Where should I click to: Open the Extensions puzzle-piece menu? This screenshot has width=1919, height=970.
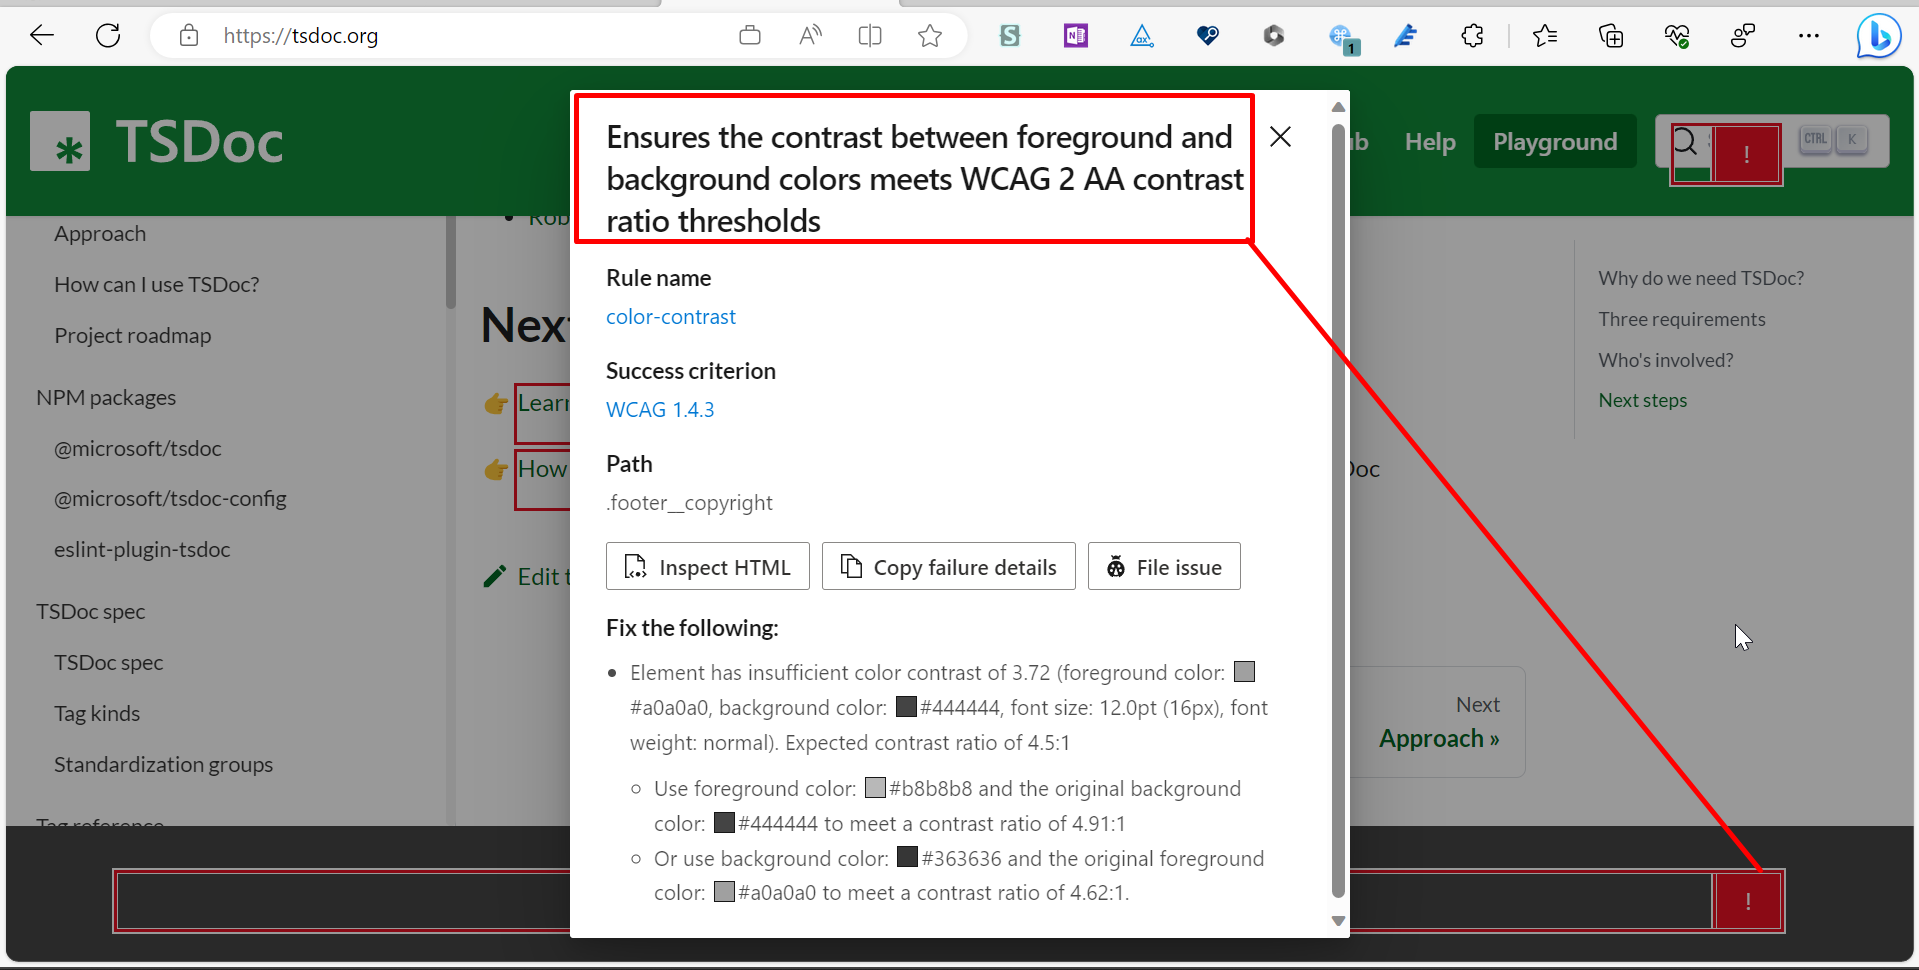click(x=1472, y=36)
